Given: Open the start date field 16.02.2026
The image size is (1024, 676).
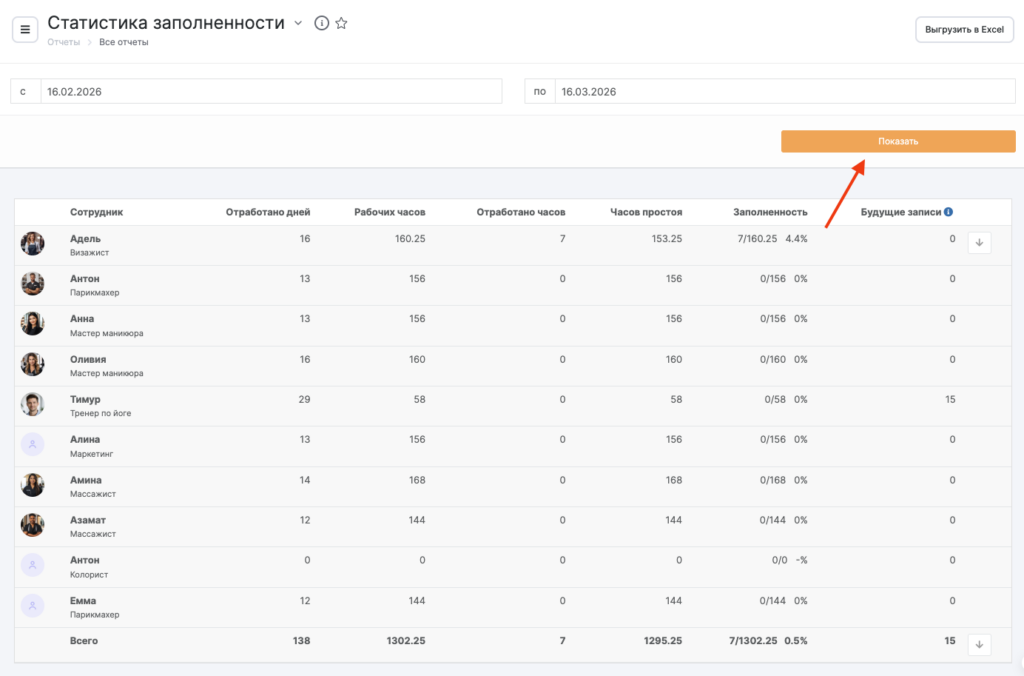Looking at the screenshot, I should pos(270,91).
